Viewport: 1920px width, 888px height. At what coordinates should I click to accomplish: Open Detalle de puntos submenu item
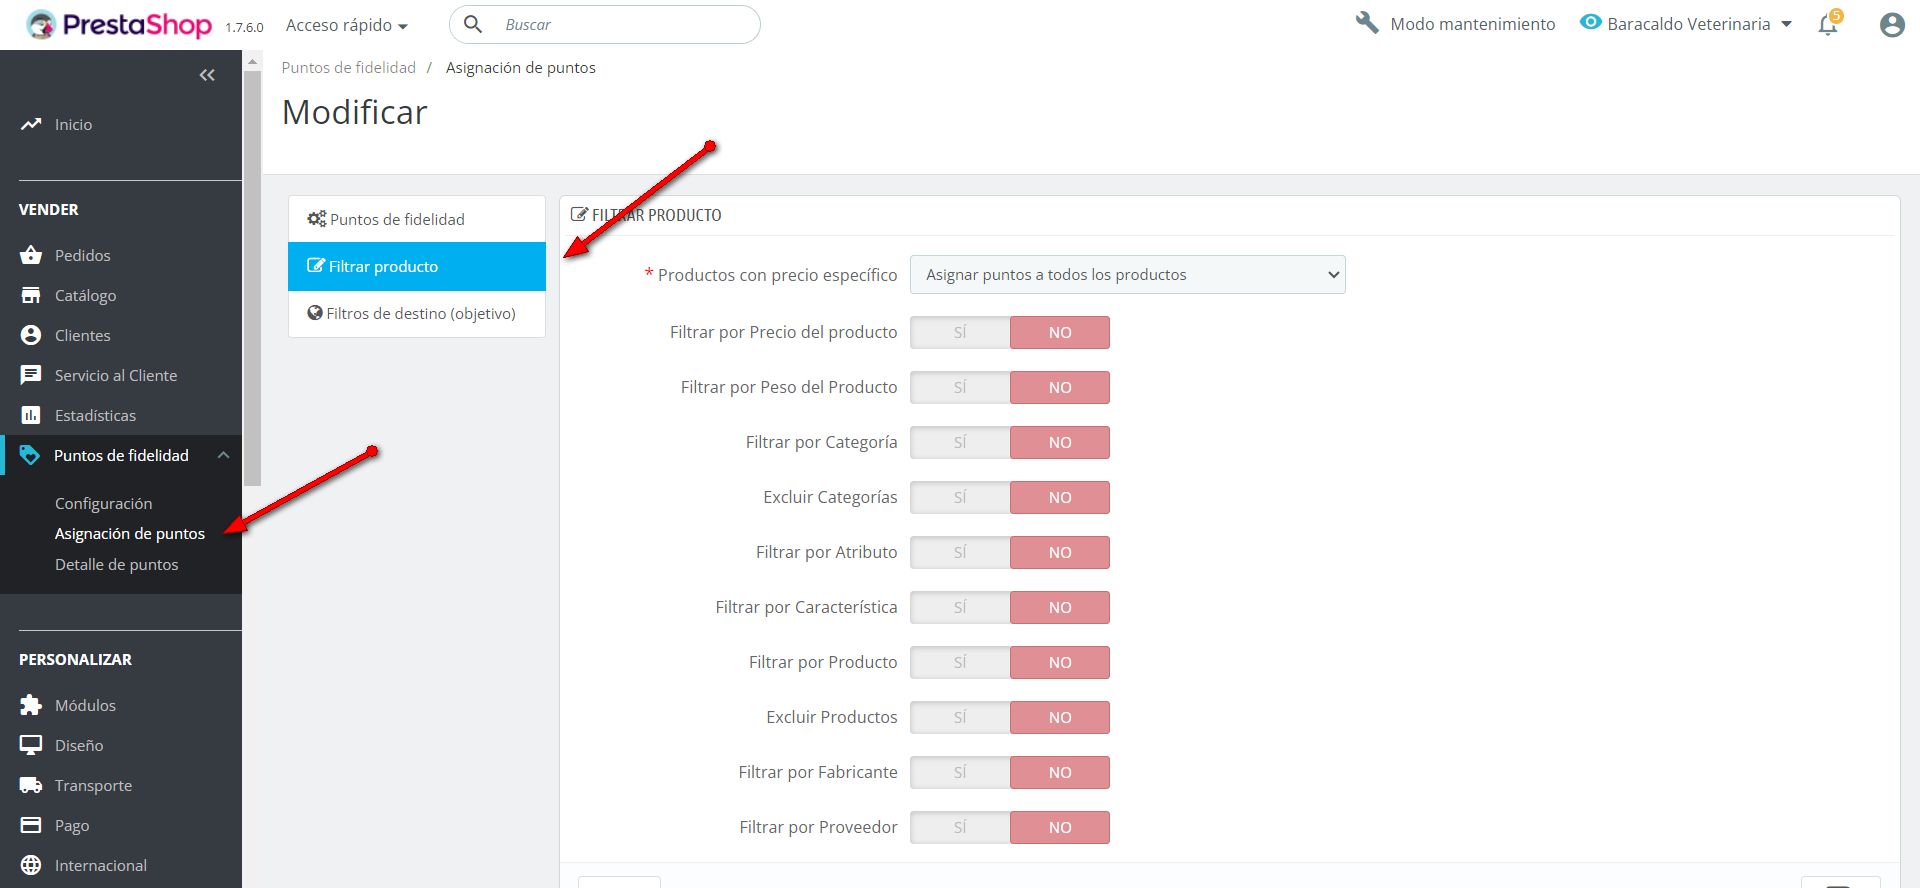pyautogui.click(x=116, y=564)
